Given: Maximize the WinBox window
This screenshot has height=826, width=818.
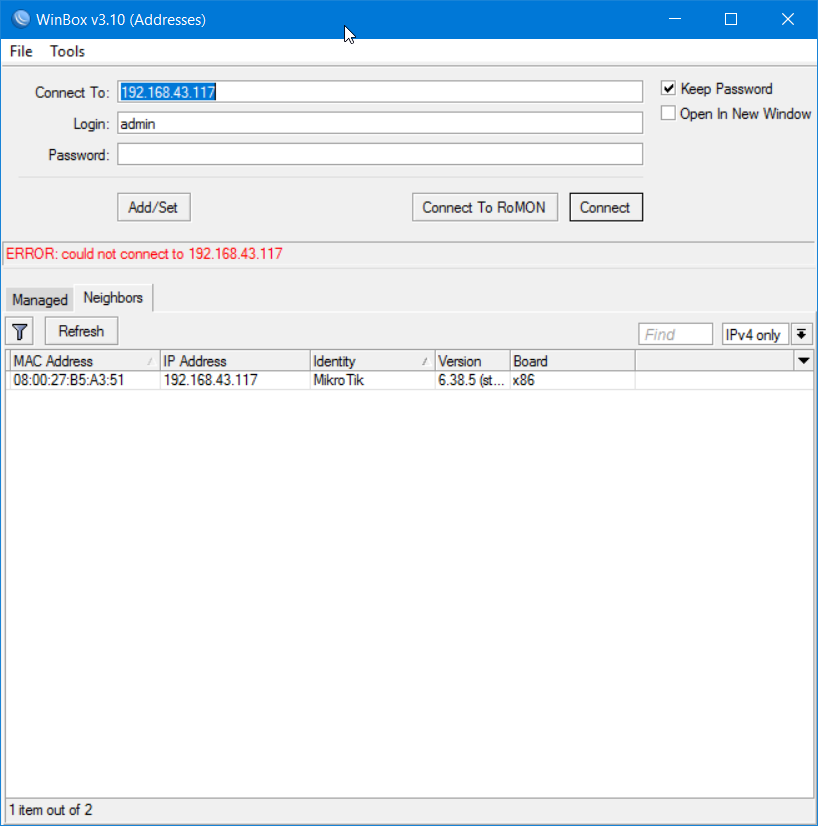Looking at the screenshot, I should tap(731, 19).
